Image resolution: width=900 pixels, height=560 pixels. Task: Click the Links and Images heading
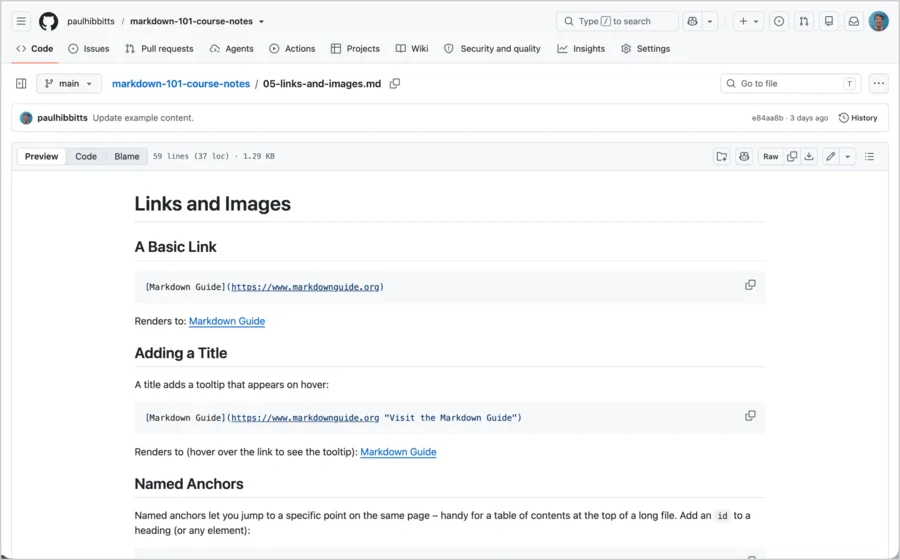tap(213, 204)
